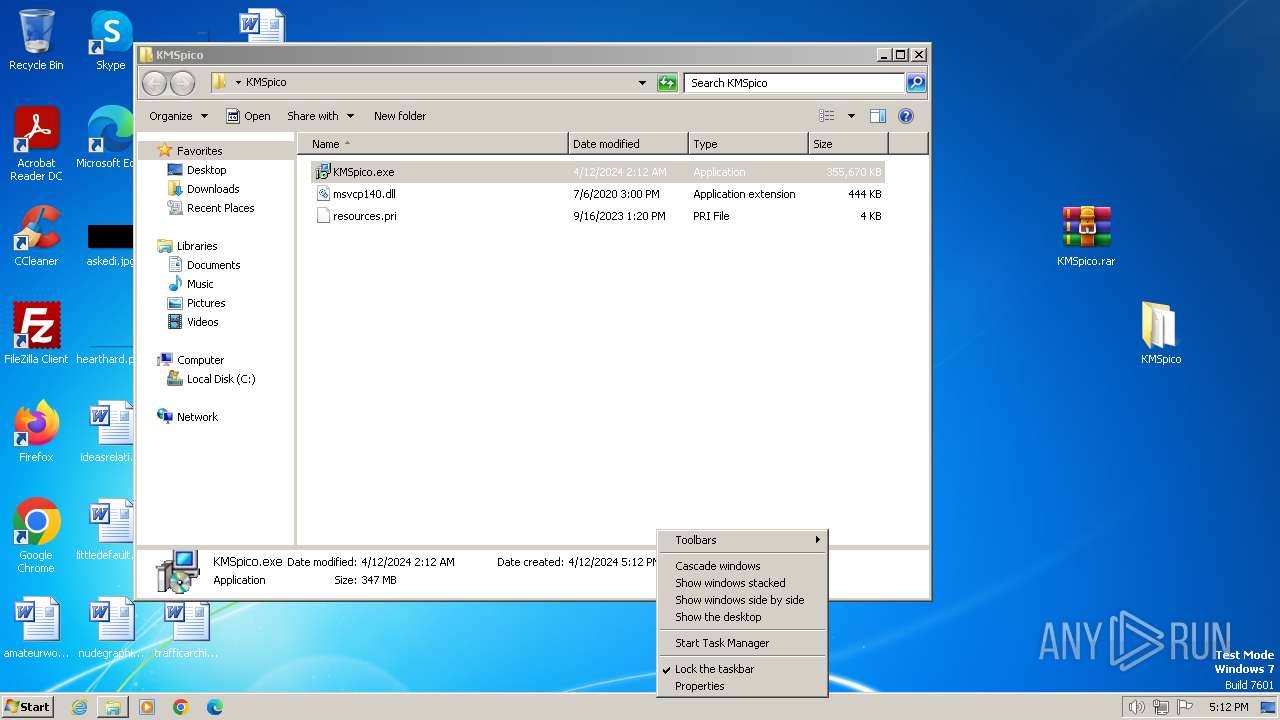Open Local Disk (C:)
Viewport: 1280px width, 720px height.
(221, 379)
